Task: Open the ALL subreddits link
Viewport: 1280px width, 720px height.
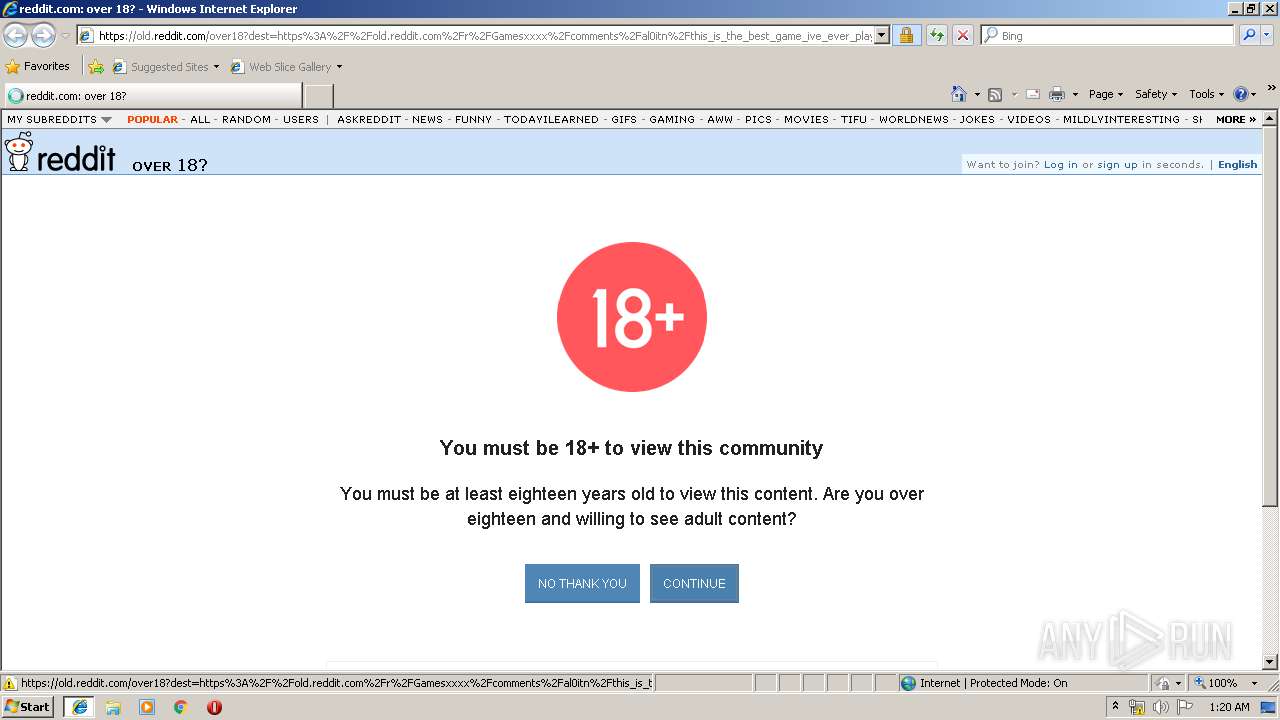Action: click(x=200, y=119)
